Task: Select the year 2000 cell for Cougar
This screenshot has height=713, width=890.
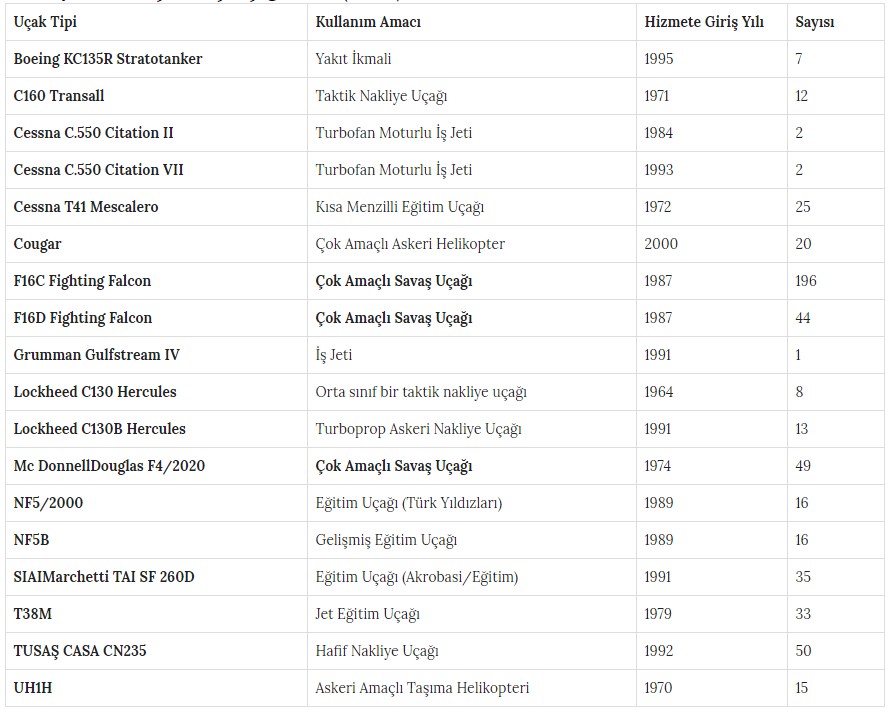Action: point(661,244)
